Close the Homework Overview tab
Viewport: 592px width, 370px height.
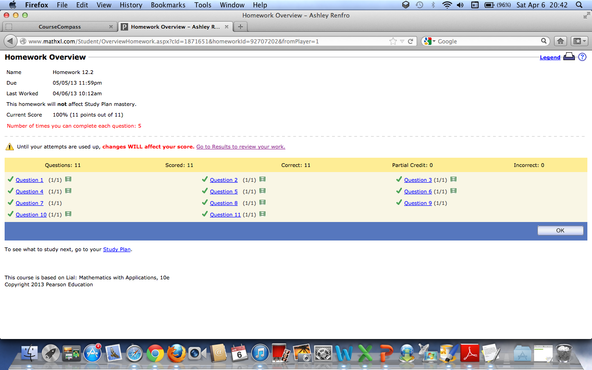coord(227,27)
